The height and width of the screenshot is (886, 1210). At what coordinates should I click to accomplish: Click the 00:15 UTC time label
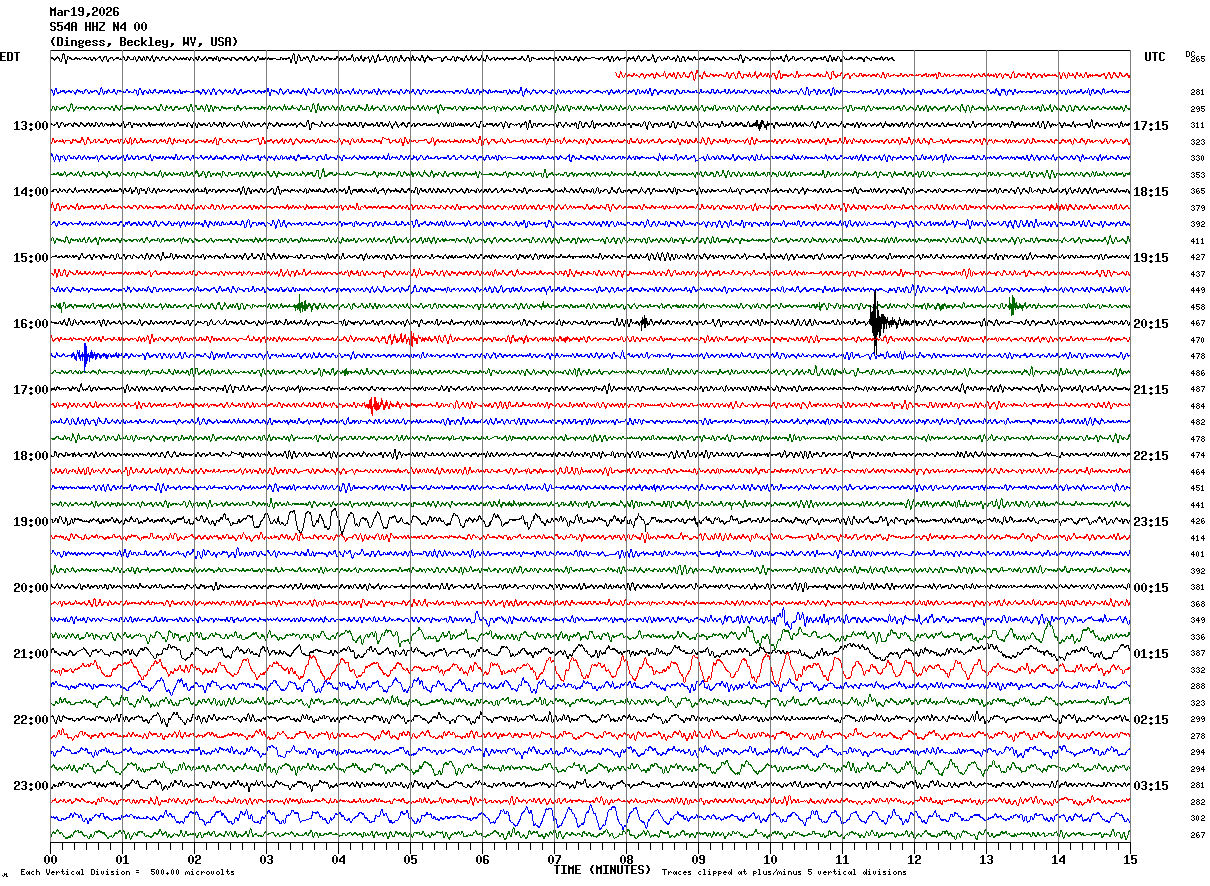tap(1151, 587)
